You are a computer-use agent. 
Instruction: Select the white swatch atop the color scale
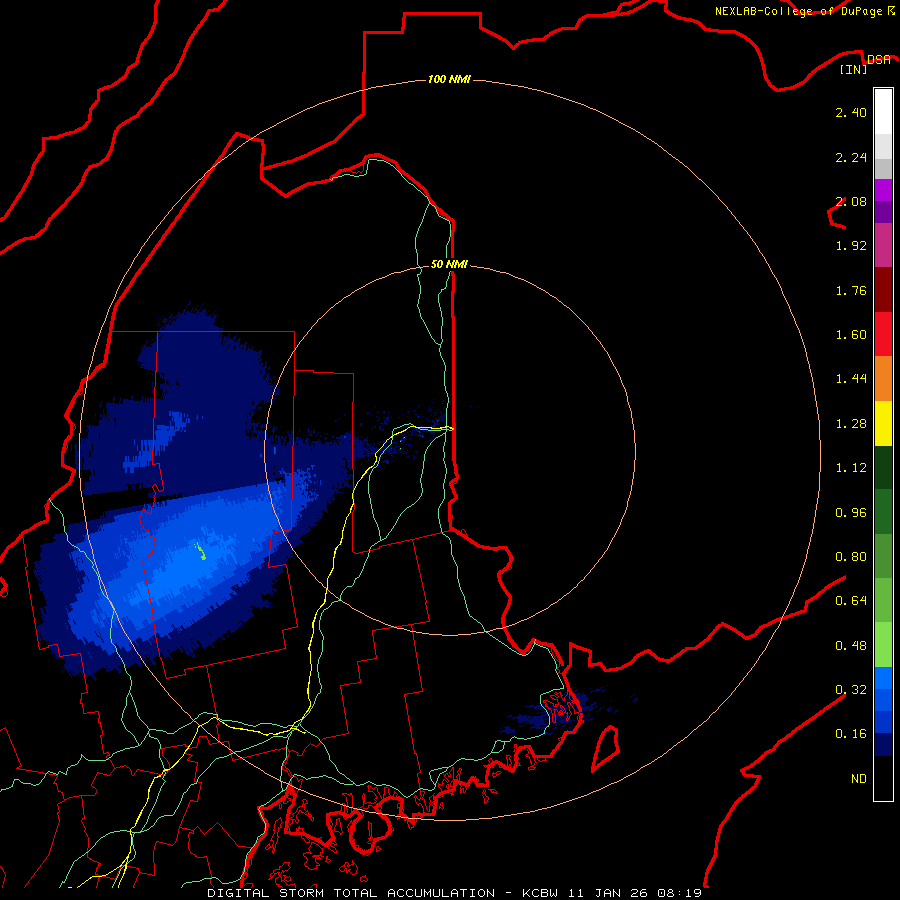tap(883, 112)
